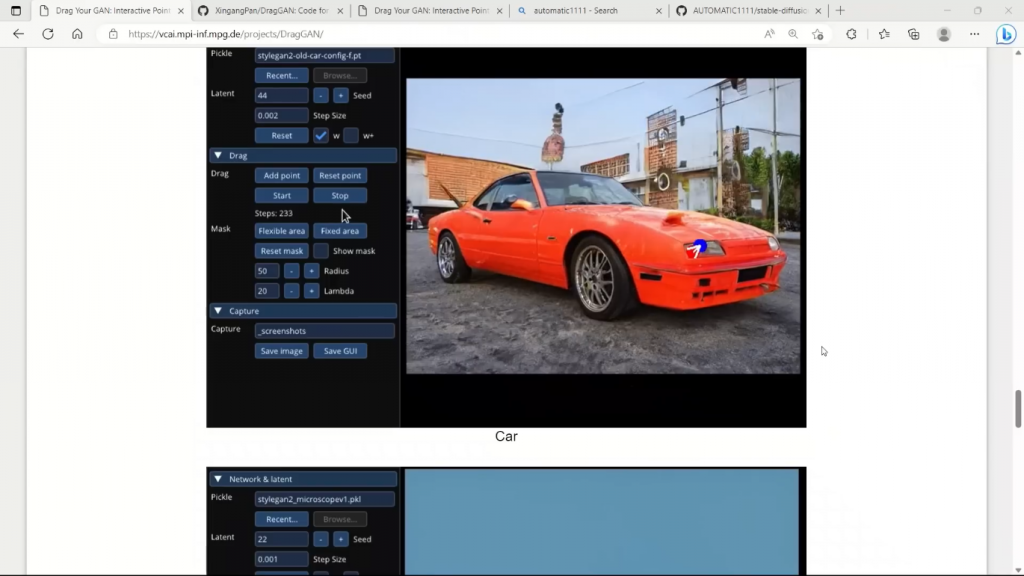1024x576 pixels.
Task: Open the Bing sidebar icon
Action: pos(1005,33)
